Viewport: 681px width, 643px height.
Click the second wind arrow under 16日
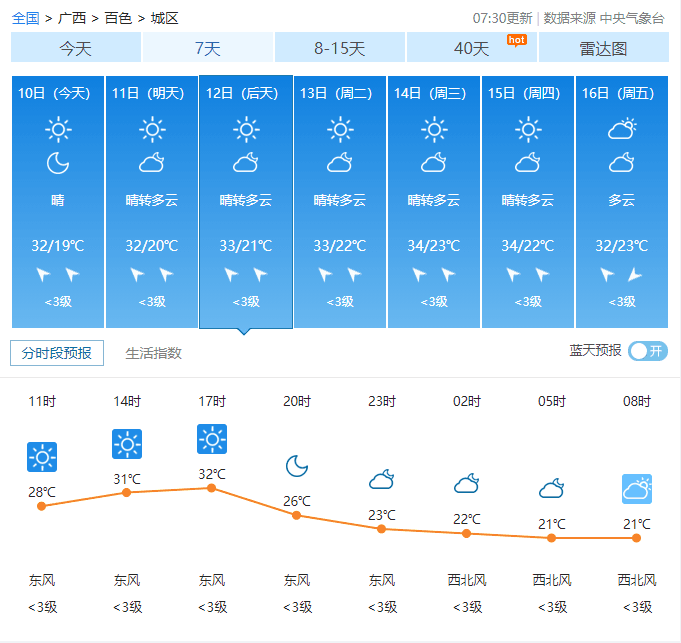[x=635, y=274]
